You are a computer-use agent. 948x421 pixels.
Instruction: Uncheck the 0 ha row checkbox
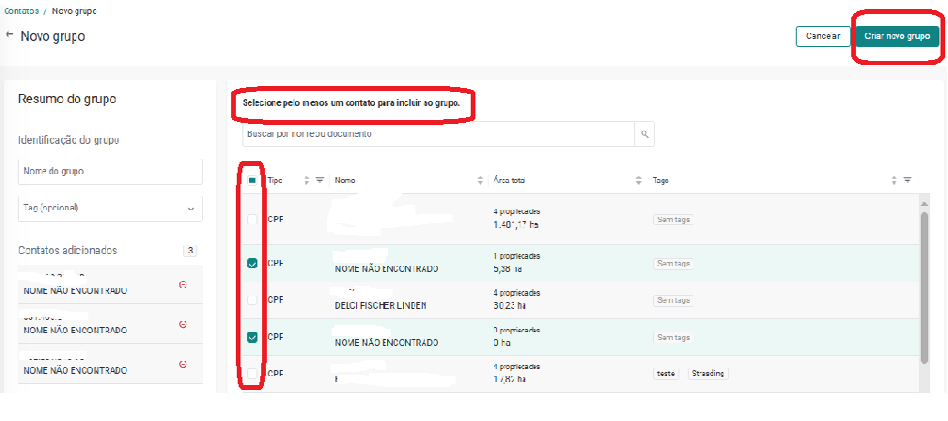(x=252, y=337)
